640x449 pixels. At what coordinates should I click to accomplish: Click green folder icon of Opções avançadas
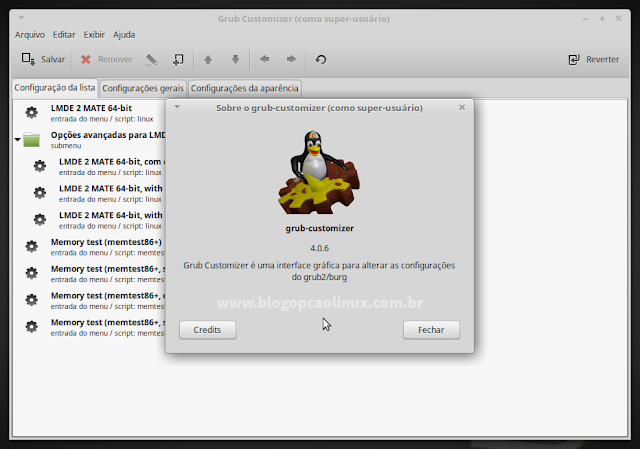coord(31,140)
